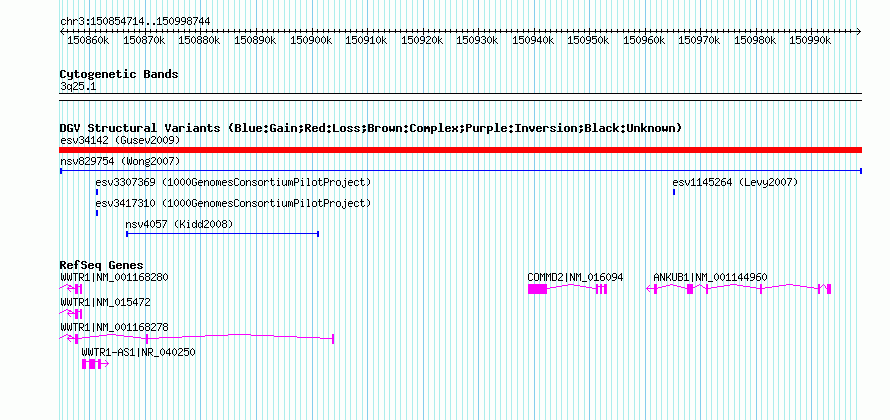Click the small esv3307369 variant marker
890x420 pixels.
(x=97, y=192)
